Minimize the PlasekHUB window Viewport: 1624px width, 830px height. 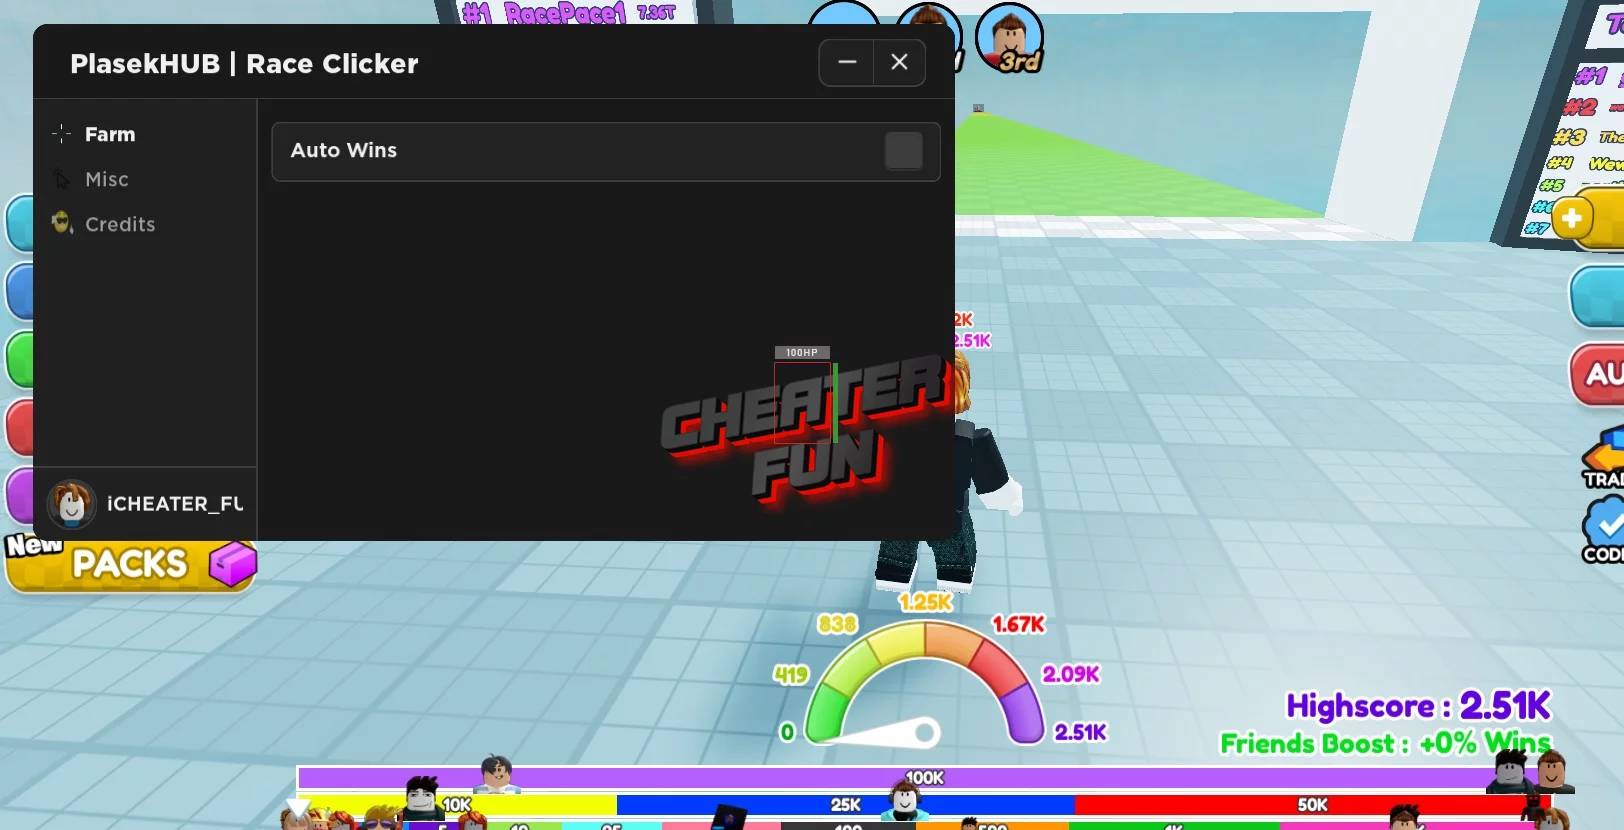847,63
